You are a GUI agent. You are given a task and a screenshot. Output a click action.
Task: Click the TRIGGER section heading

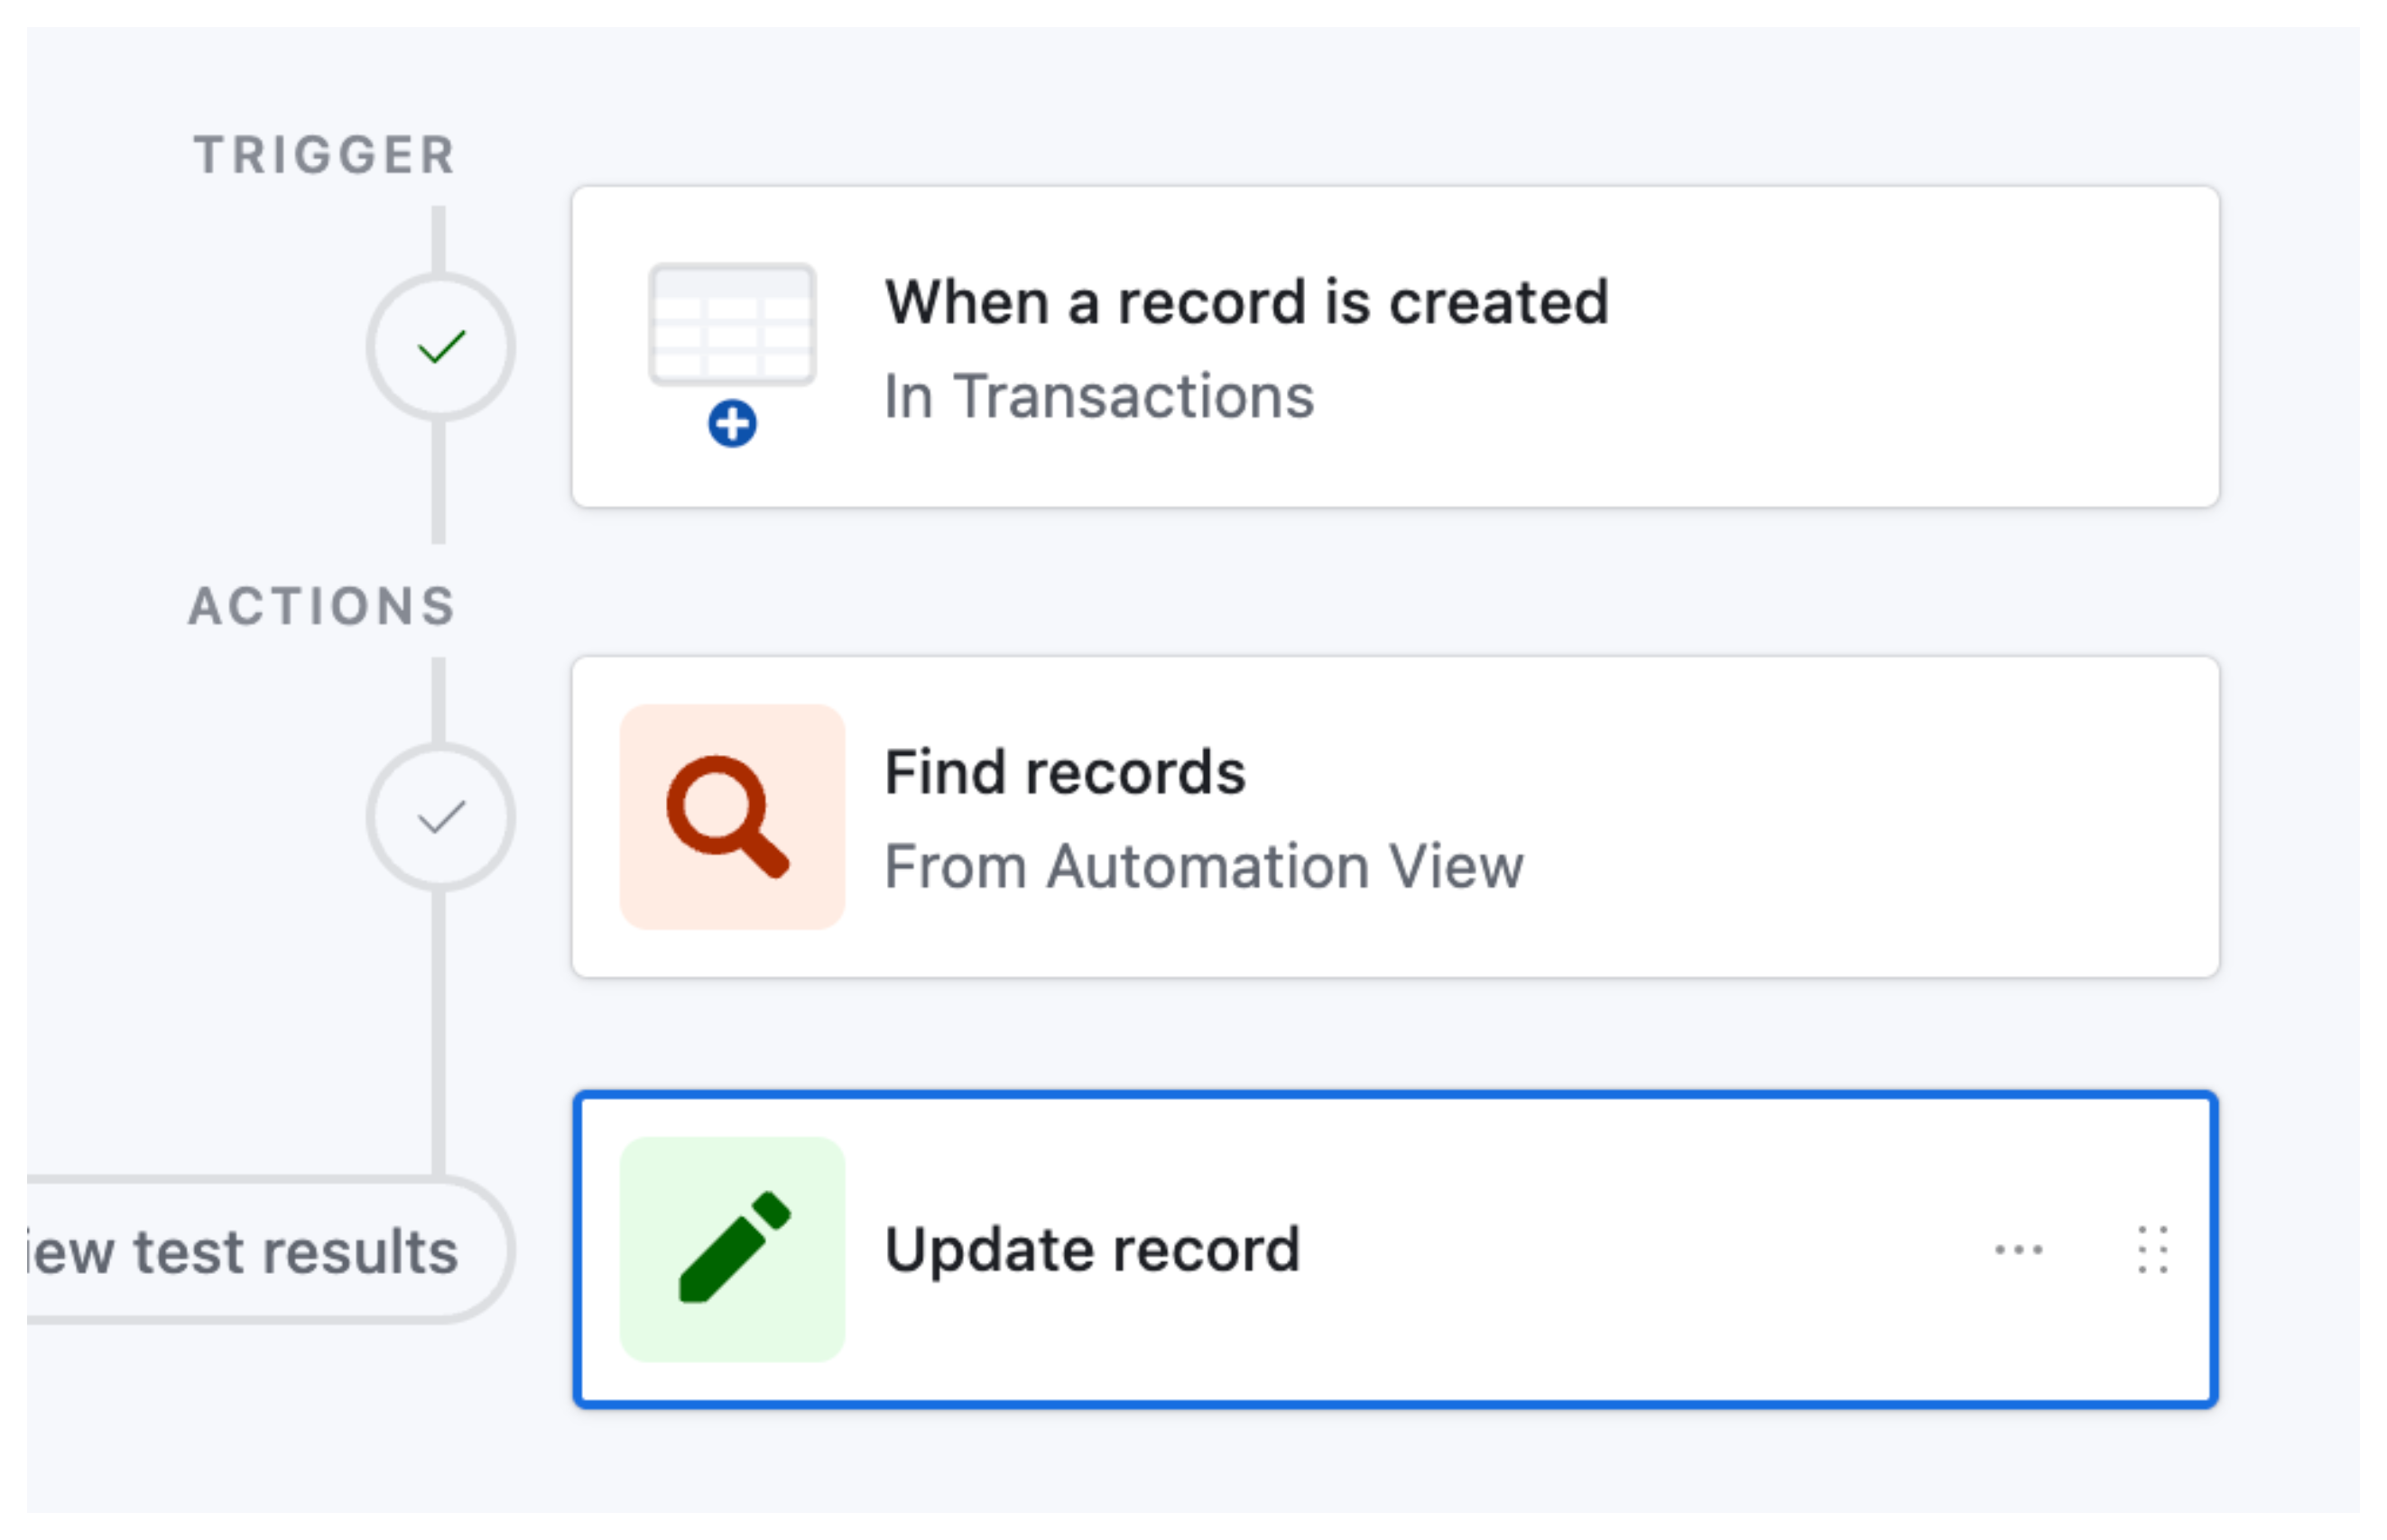[x=323, y=152]
